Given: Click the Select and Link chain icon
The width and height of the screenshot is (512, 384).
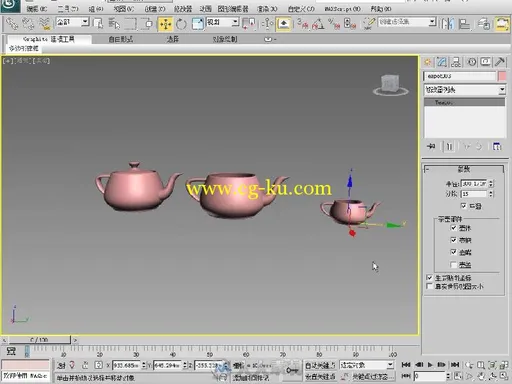Looking at the screenshot, I should click(12, 24).
